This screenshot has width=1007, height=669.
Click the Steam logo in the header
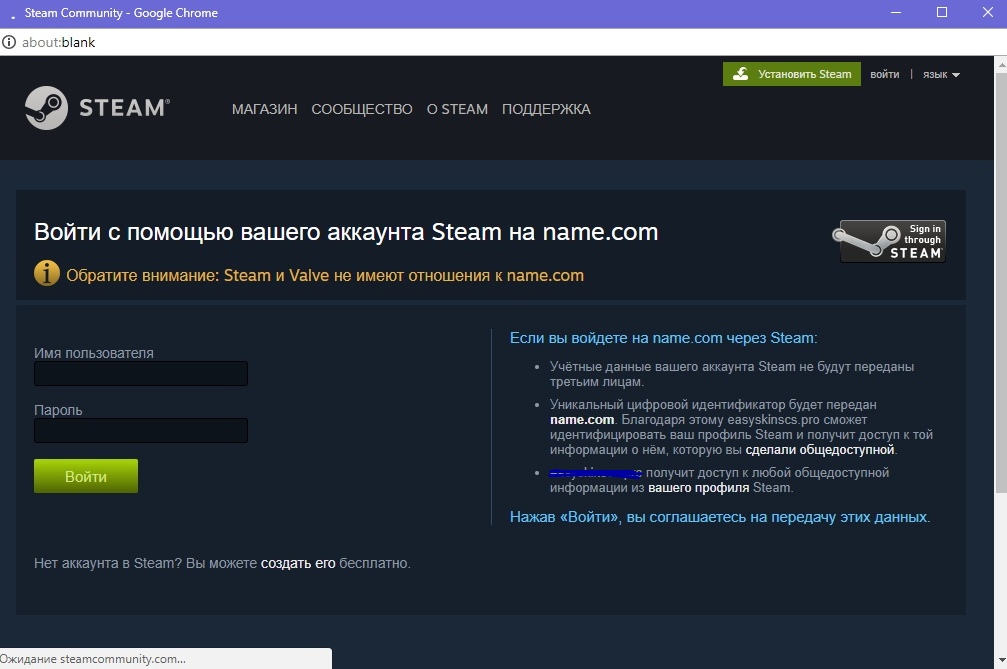click(97, 108)
